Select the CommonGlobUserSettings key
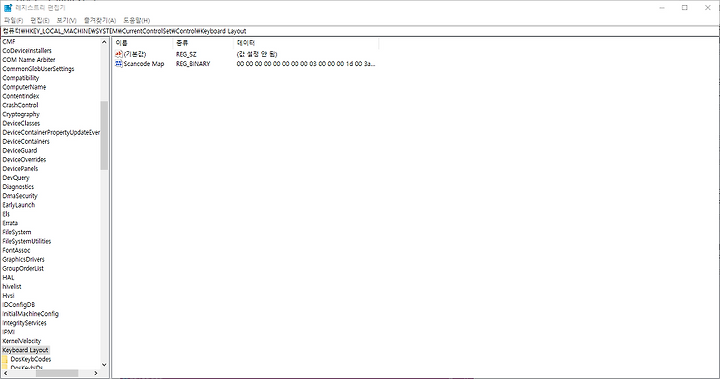 click(x=38, y=69)
